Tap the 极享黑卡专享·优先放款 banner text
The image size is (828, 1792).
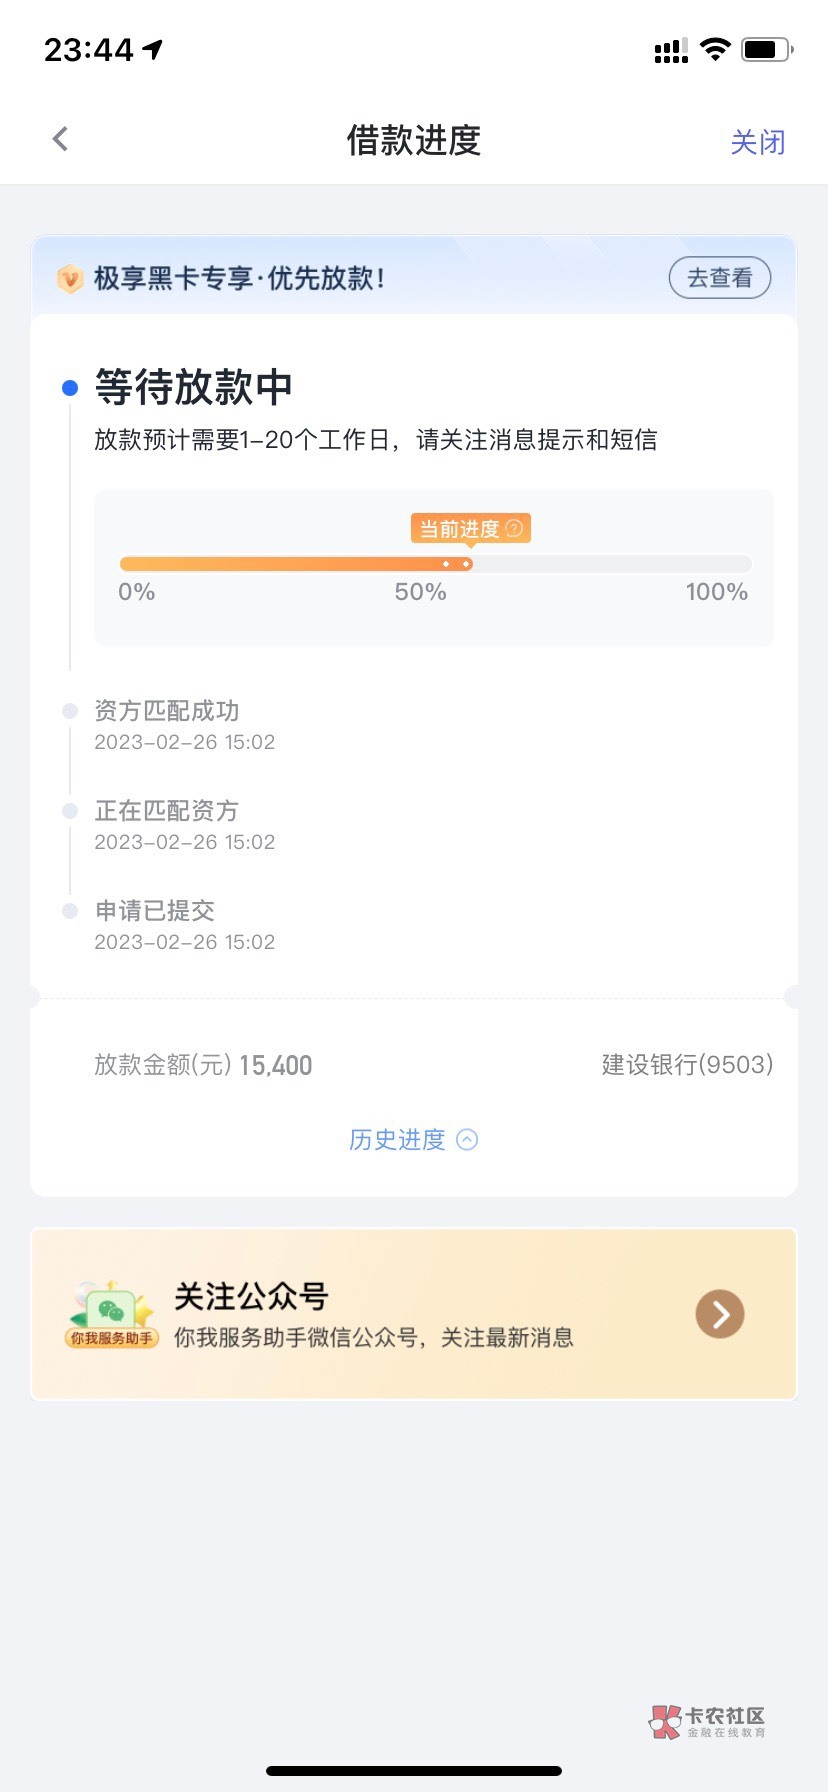[x=239, y=278]
